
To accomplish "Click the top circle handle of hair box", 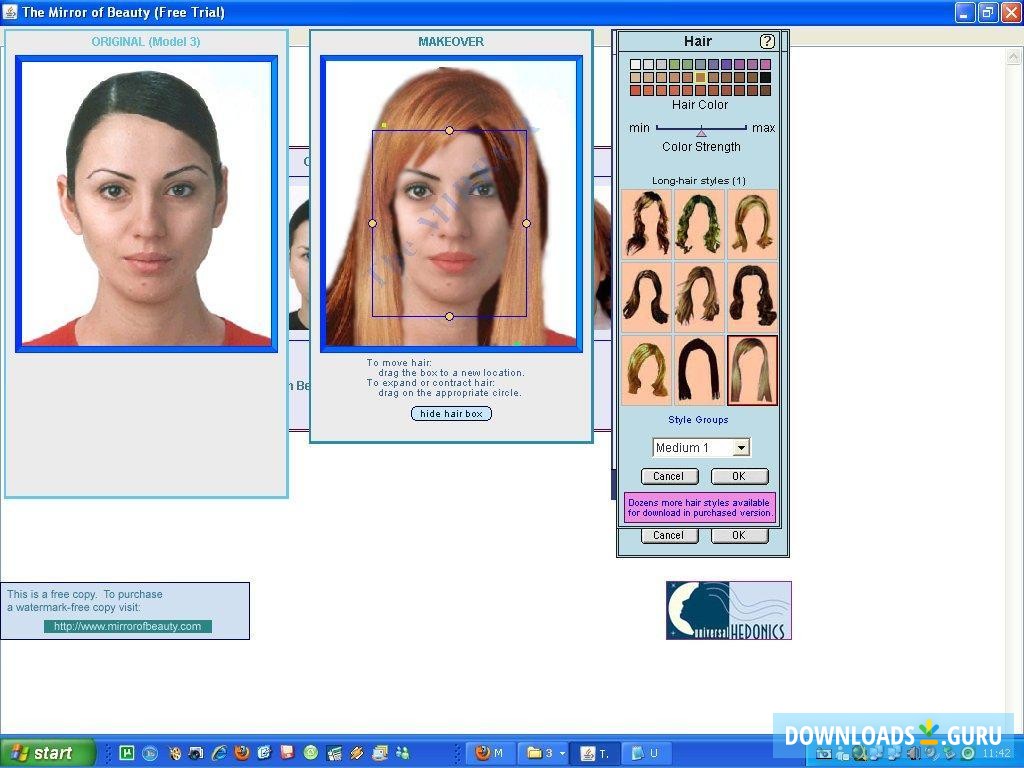I will 449,131.
